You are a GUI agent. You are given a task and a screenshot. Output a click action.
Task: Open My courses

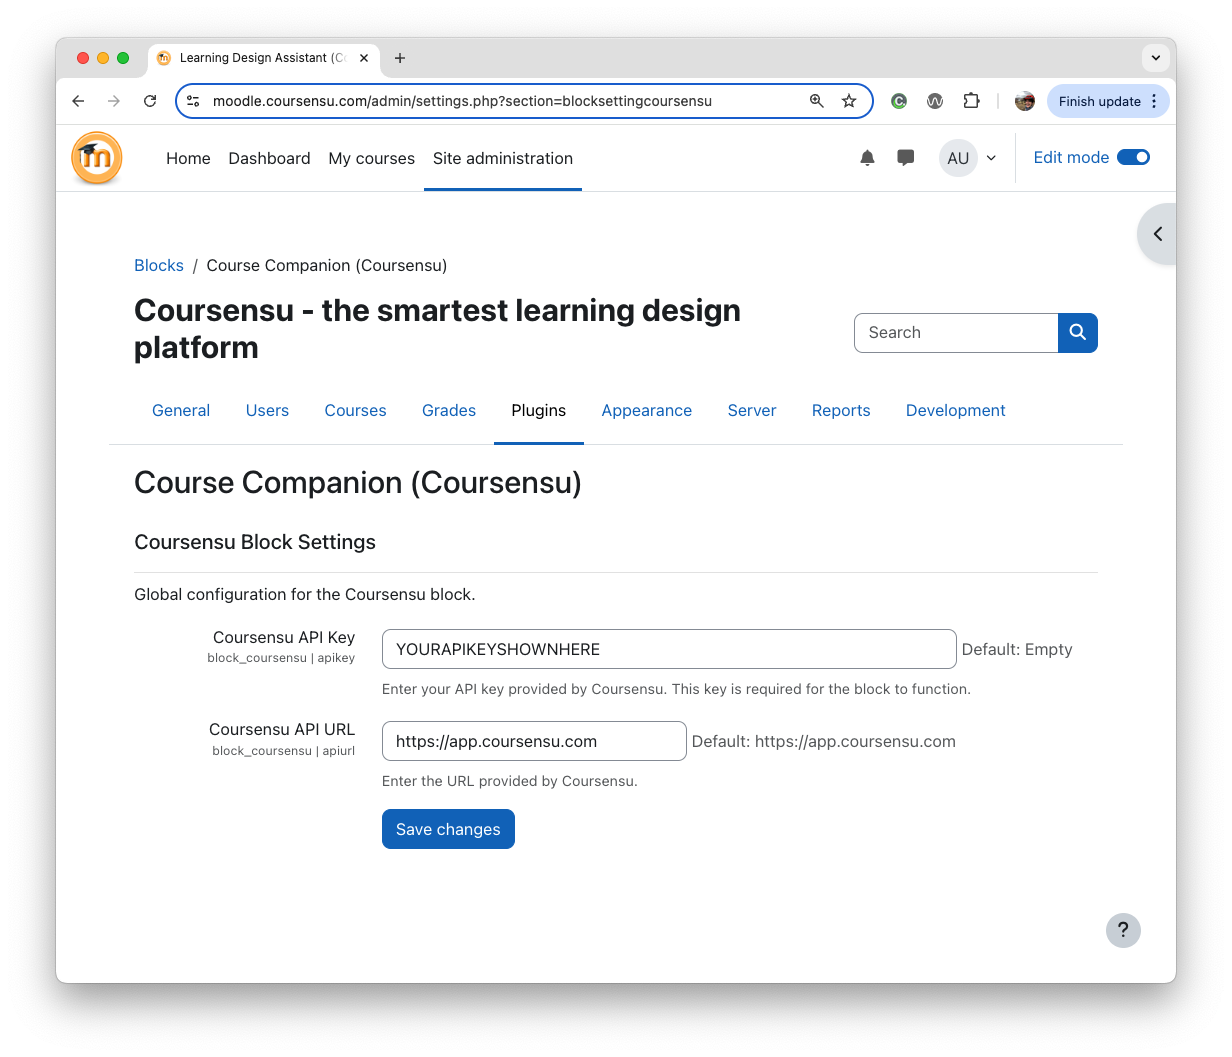point(371,158)
